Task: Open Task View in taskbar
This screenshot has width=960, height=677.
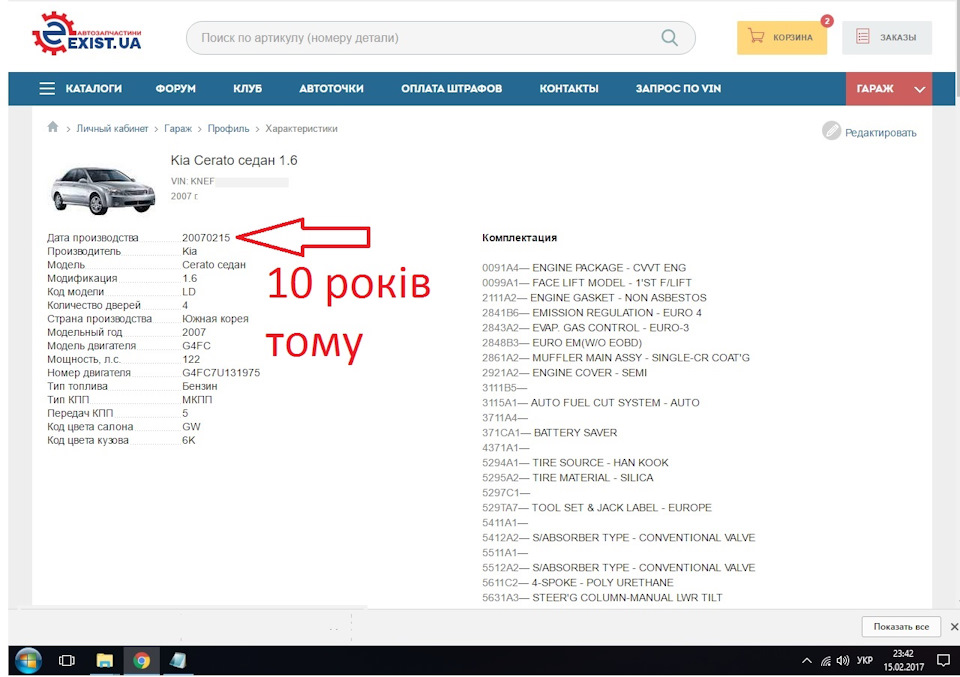Action: tap(67, 661)
